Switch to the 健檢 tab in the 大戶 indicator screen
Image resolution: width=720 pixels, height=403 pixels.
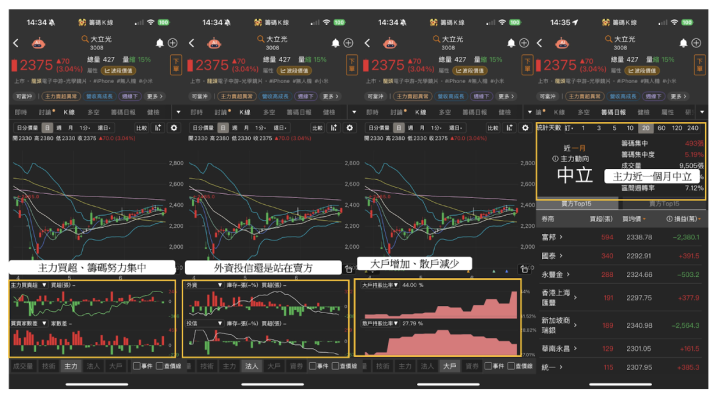505,112
